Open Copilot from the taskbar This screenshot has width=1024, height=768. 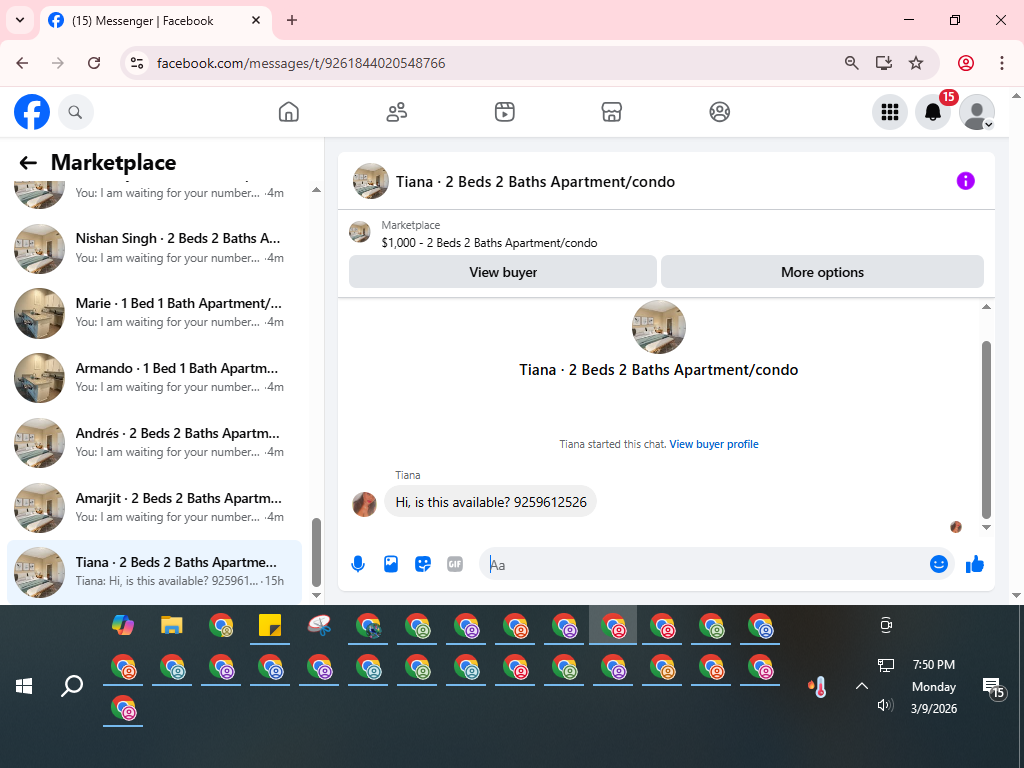pyautogui.click(x=123, y=626)
